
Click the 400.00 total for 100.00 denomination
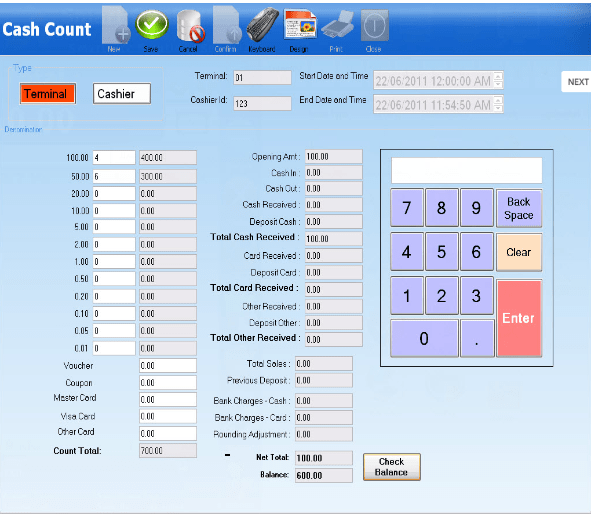(168, 157)
